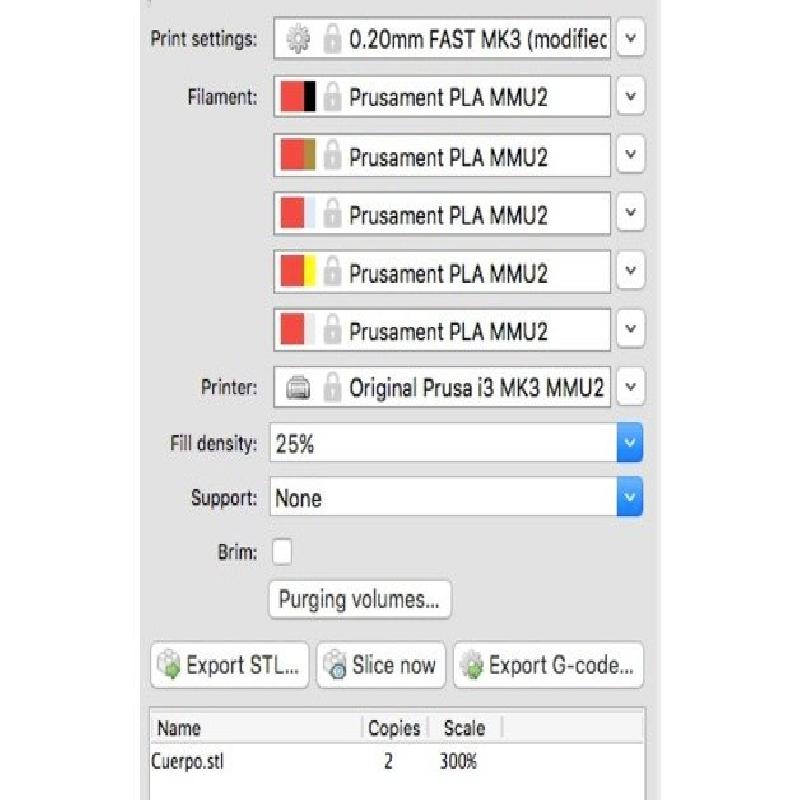Open the first filament preset dropdown arrow

[x=630, y=97]
